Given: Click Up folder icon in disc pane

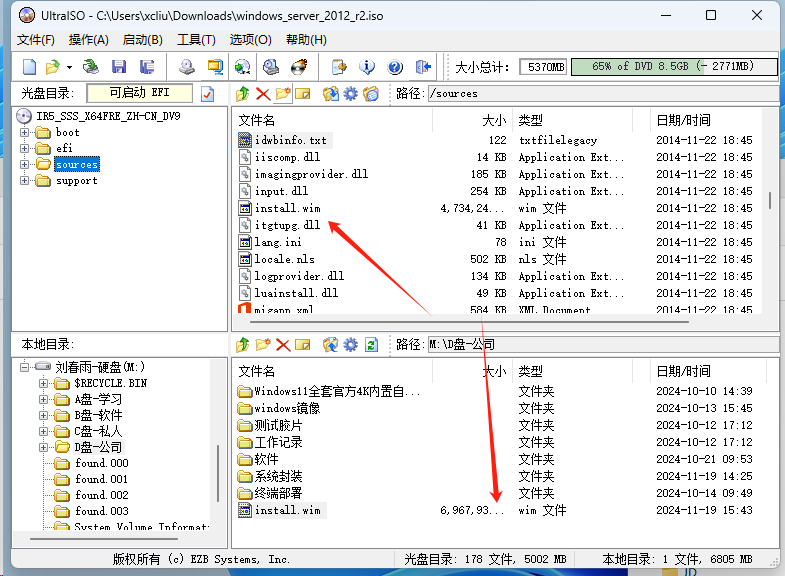Looking at the screenshot, I should (x=243, y=94).
